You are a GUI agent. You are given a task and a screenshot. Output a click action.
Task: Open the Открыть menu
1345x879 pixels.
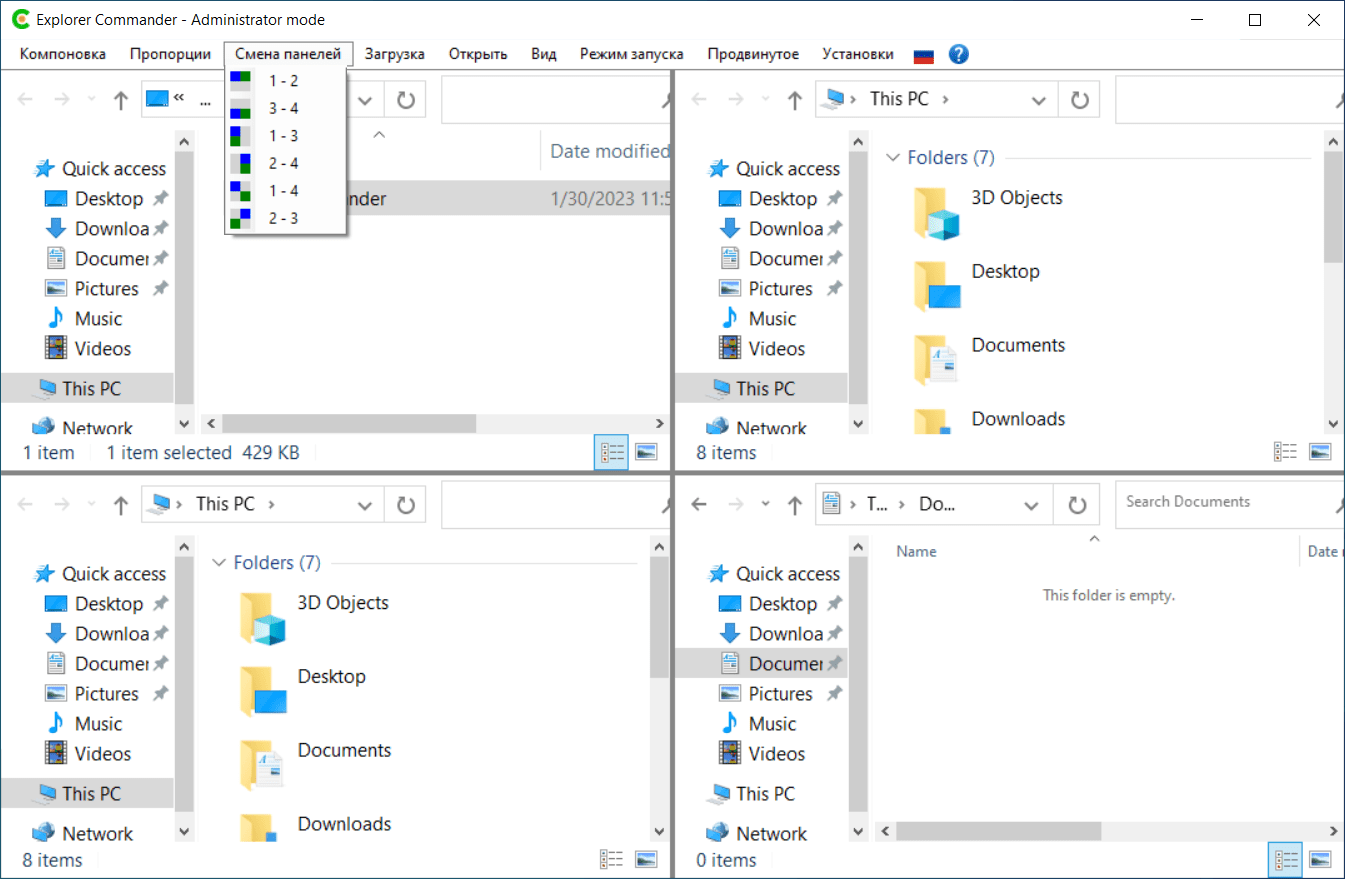pos(478,54)
